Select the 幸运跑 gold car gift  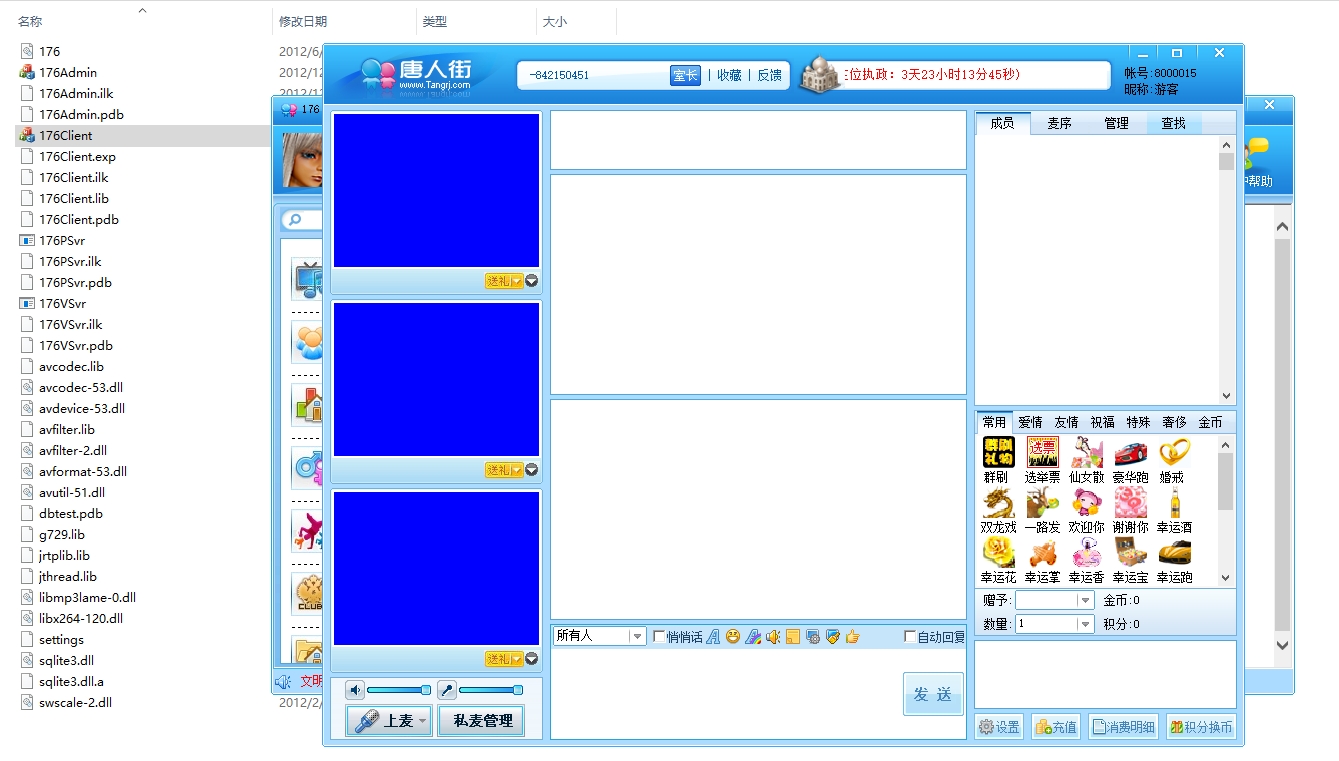tap(1174, 552)
